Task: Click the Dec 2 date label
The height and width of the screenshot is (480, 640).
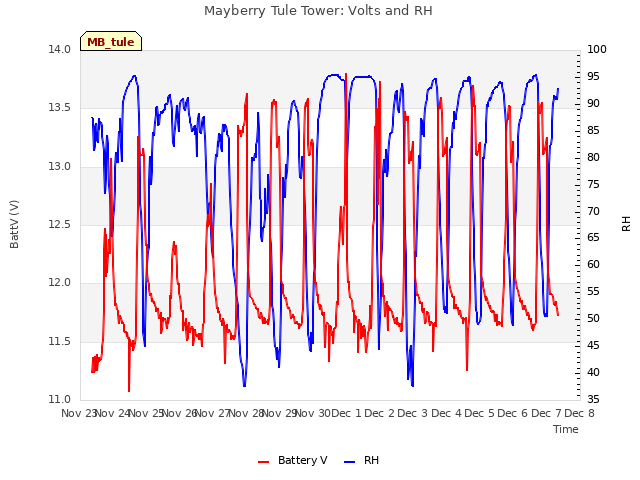Action: 380,413
